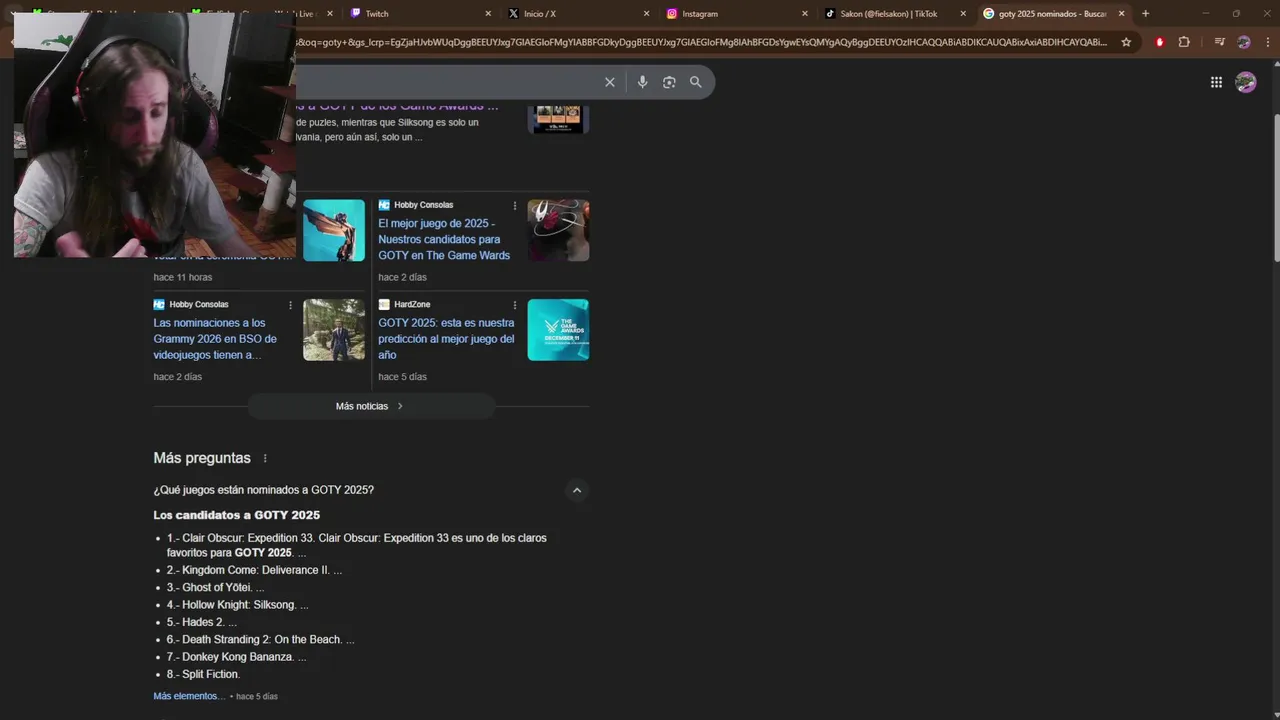Screen dimensions: 1280x720
Task: Open the Google account avatar on the page
Action: pyautogui.click(x=1246, y=82)
